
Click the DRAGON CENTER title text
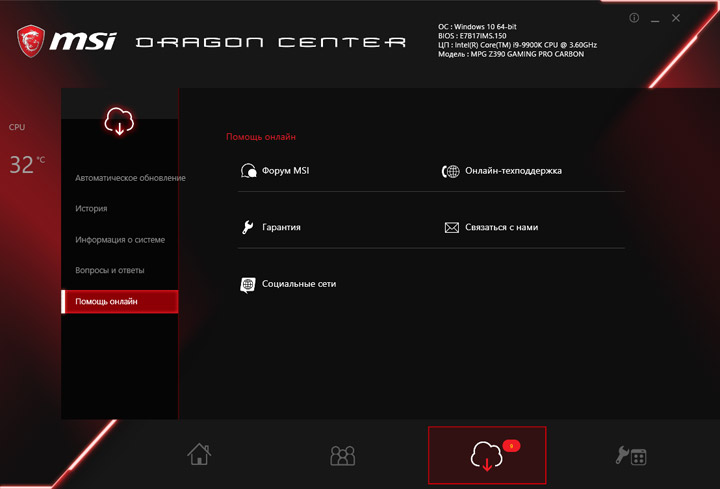click(271, 42)
